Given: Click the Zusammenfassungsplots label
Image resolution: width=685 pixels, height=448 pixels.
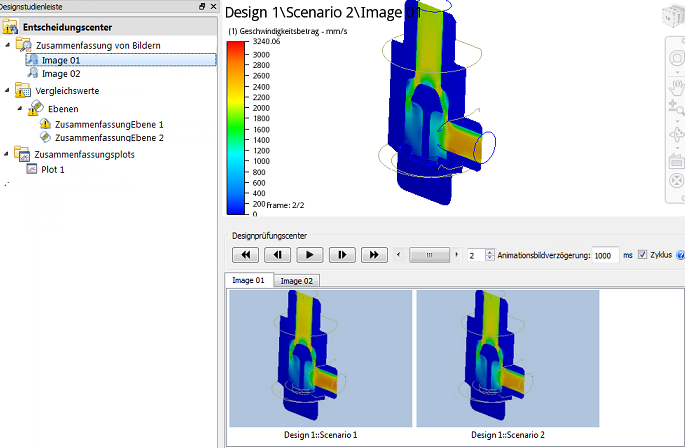Looking at the screenshot, I should [x=85, y=154].
